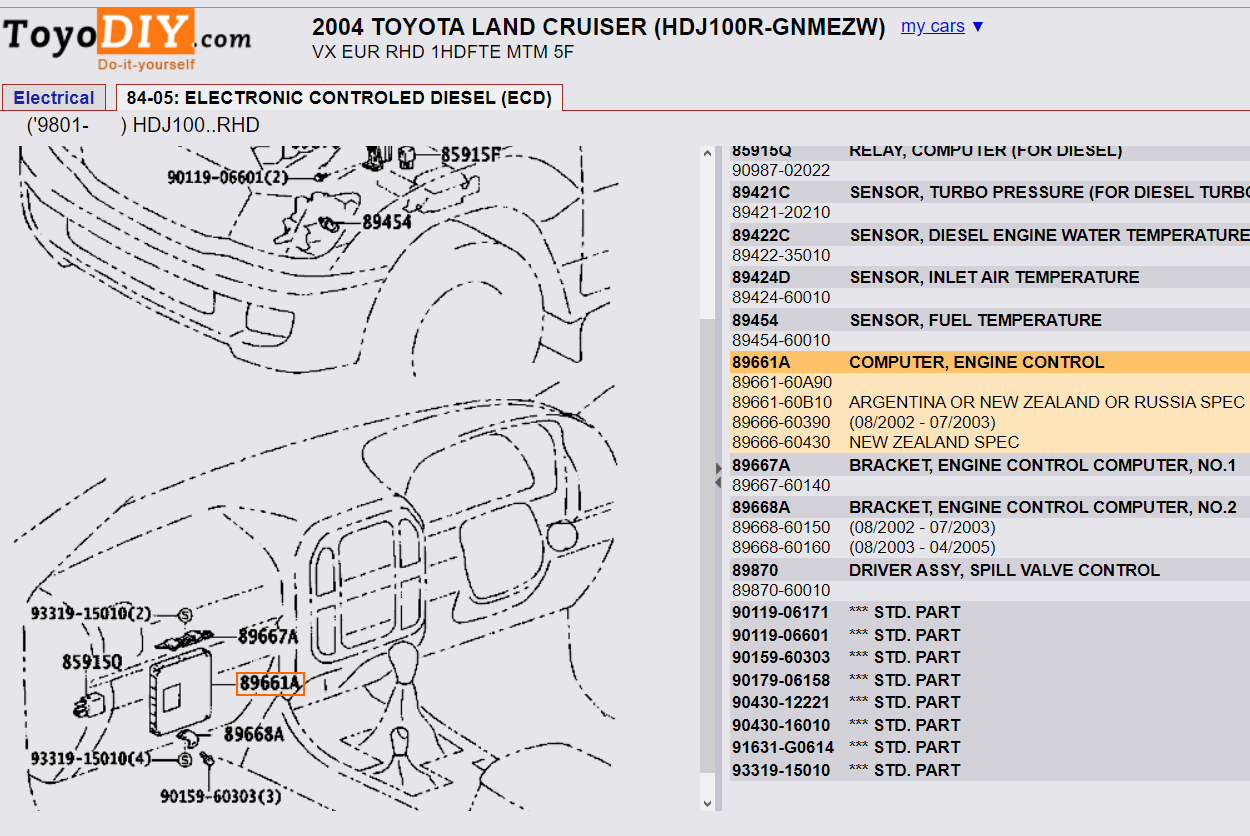The image size is (1250, 836).
Task: Select std part 90119-06171 row
Action: coord(990,612)
